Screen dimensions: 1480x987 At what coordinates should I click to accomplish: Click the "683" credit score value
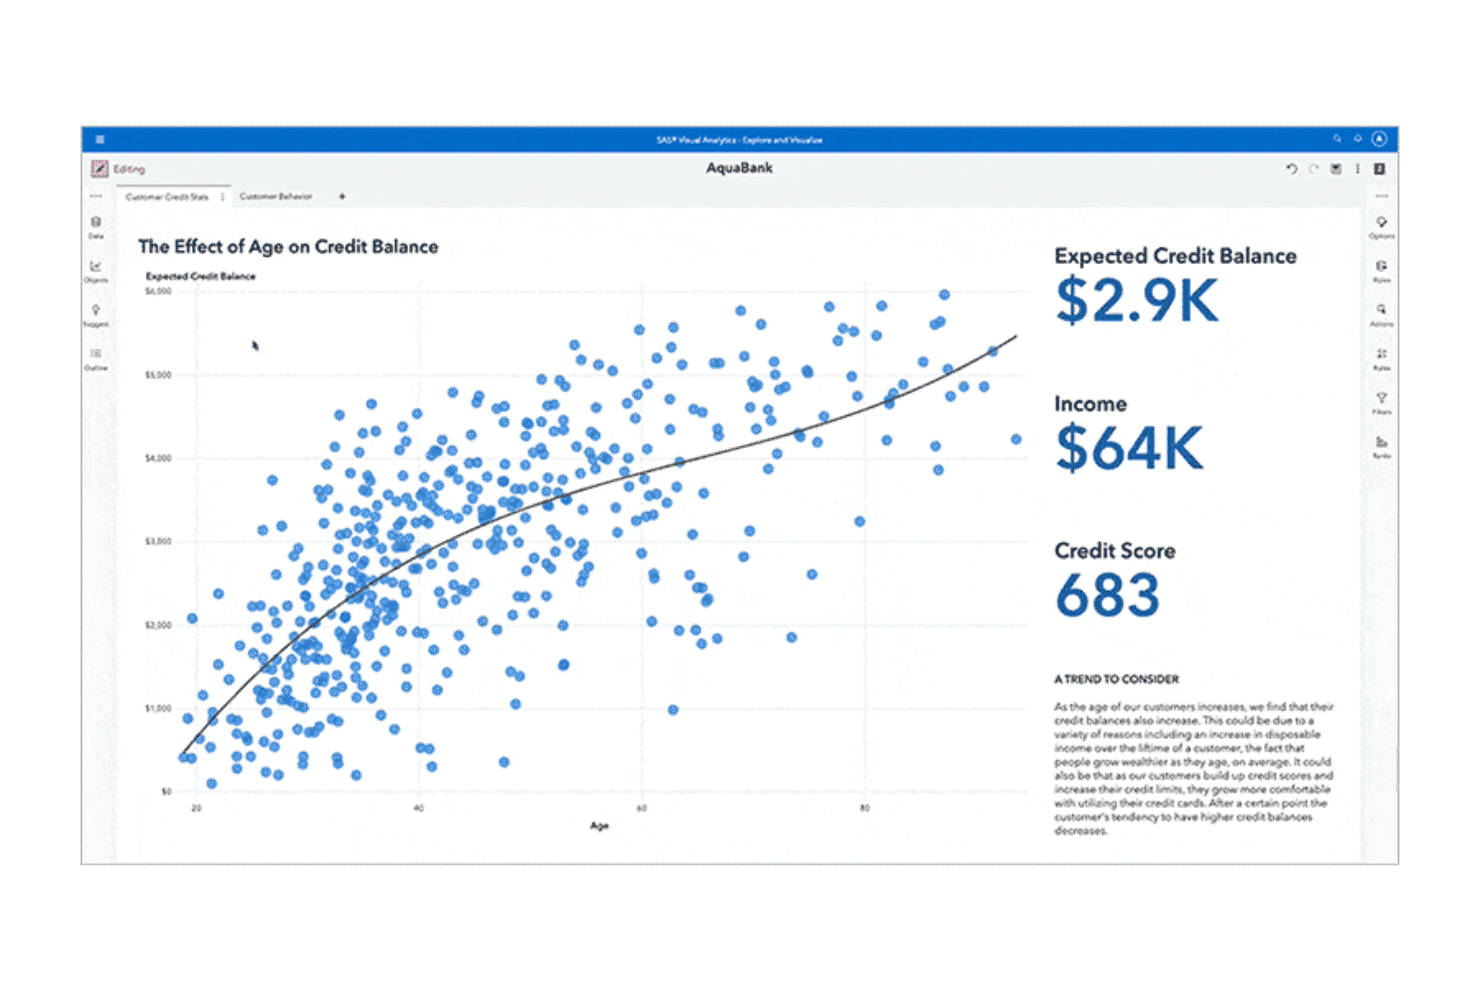[1107, 595]
